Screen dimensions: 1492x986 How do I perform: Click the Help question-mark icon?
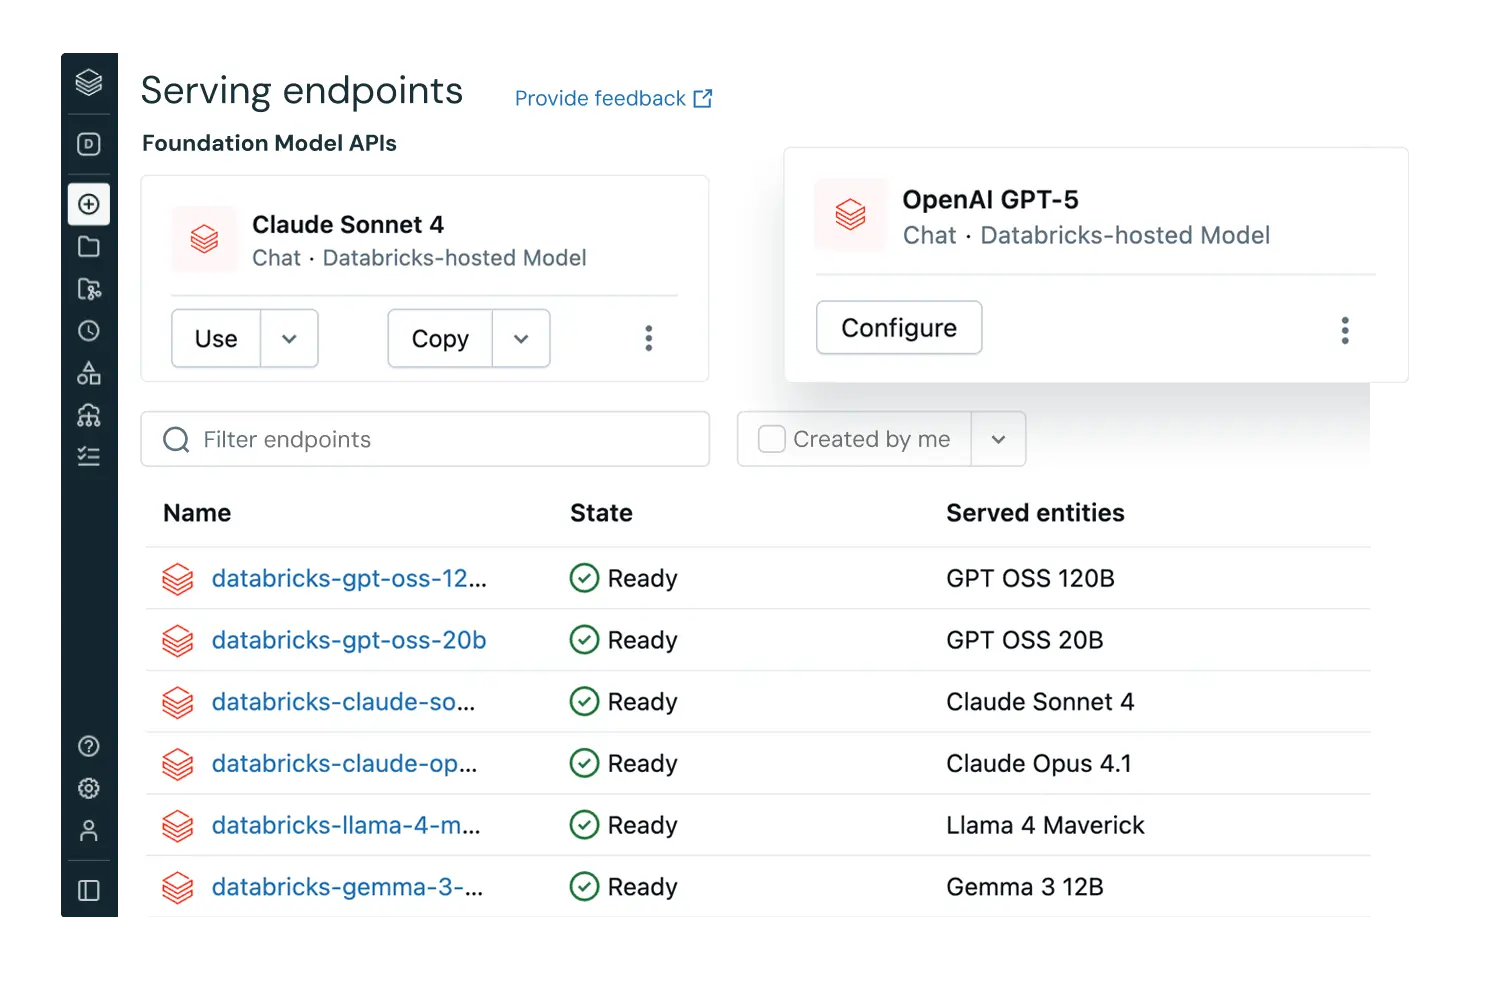(88, 746)
